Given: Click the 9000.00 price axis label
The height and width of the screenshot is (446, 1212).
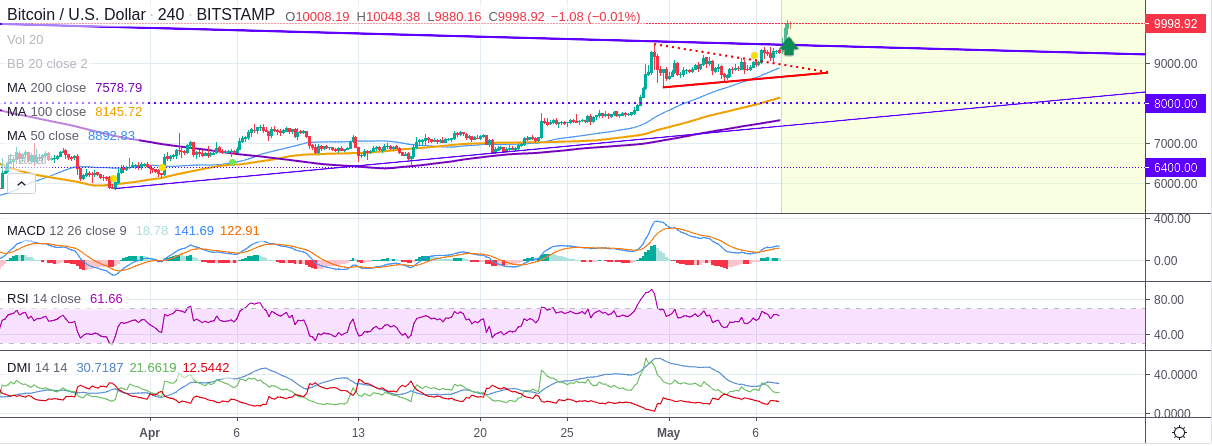Looking at the screenshot, I should [x=1176, y=63].
